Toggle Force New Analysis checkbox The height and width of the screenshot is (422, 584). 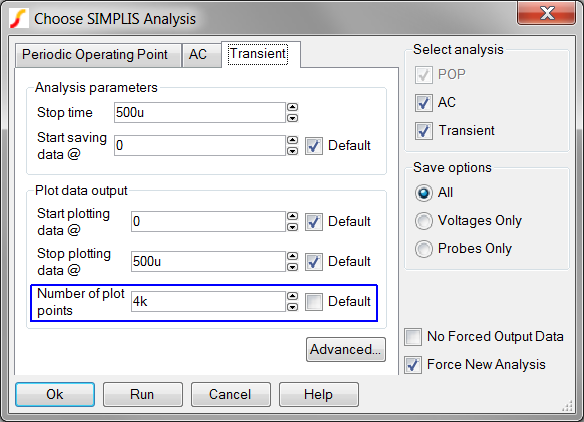tap(413, 365)
